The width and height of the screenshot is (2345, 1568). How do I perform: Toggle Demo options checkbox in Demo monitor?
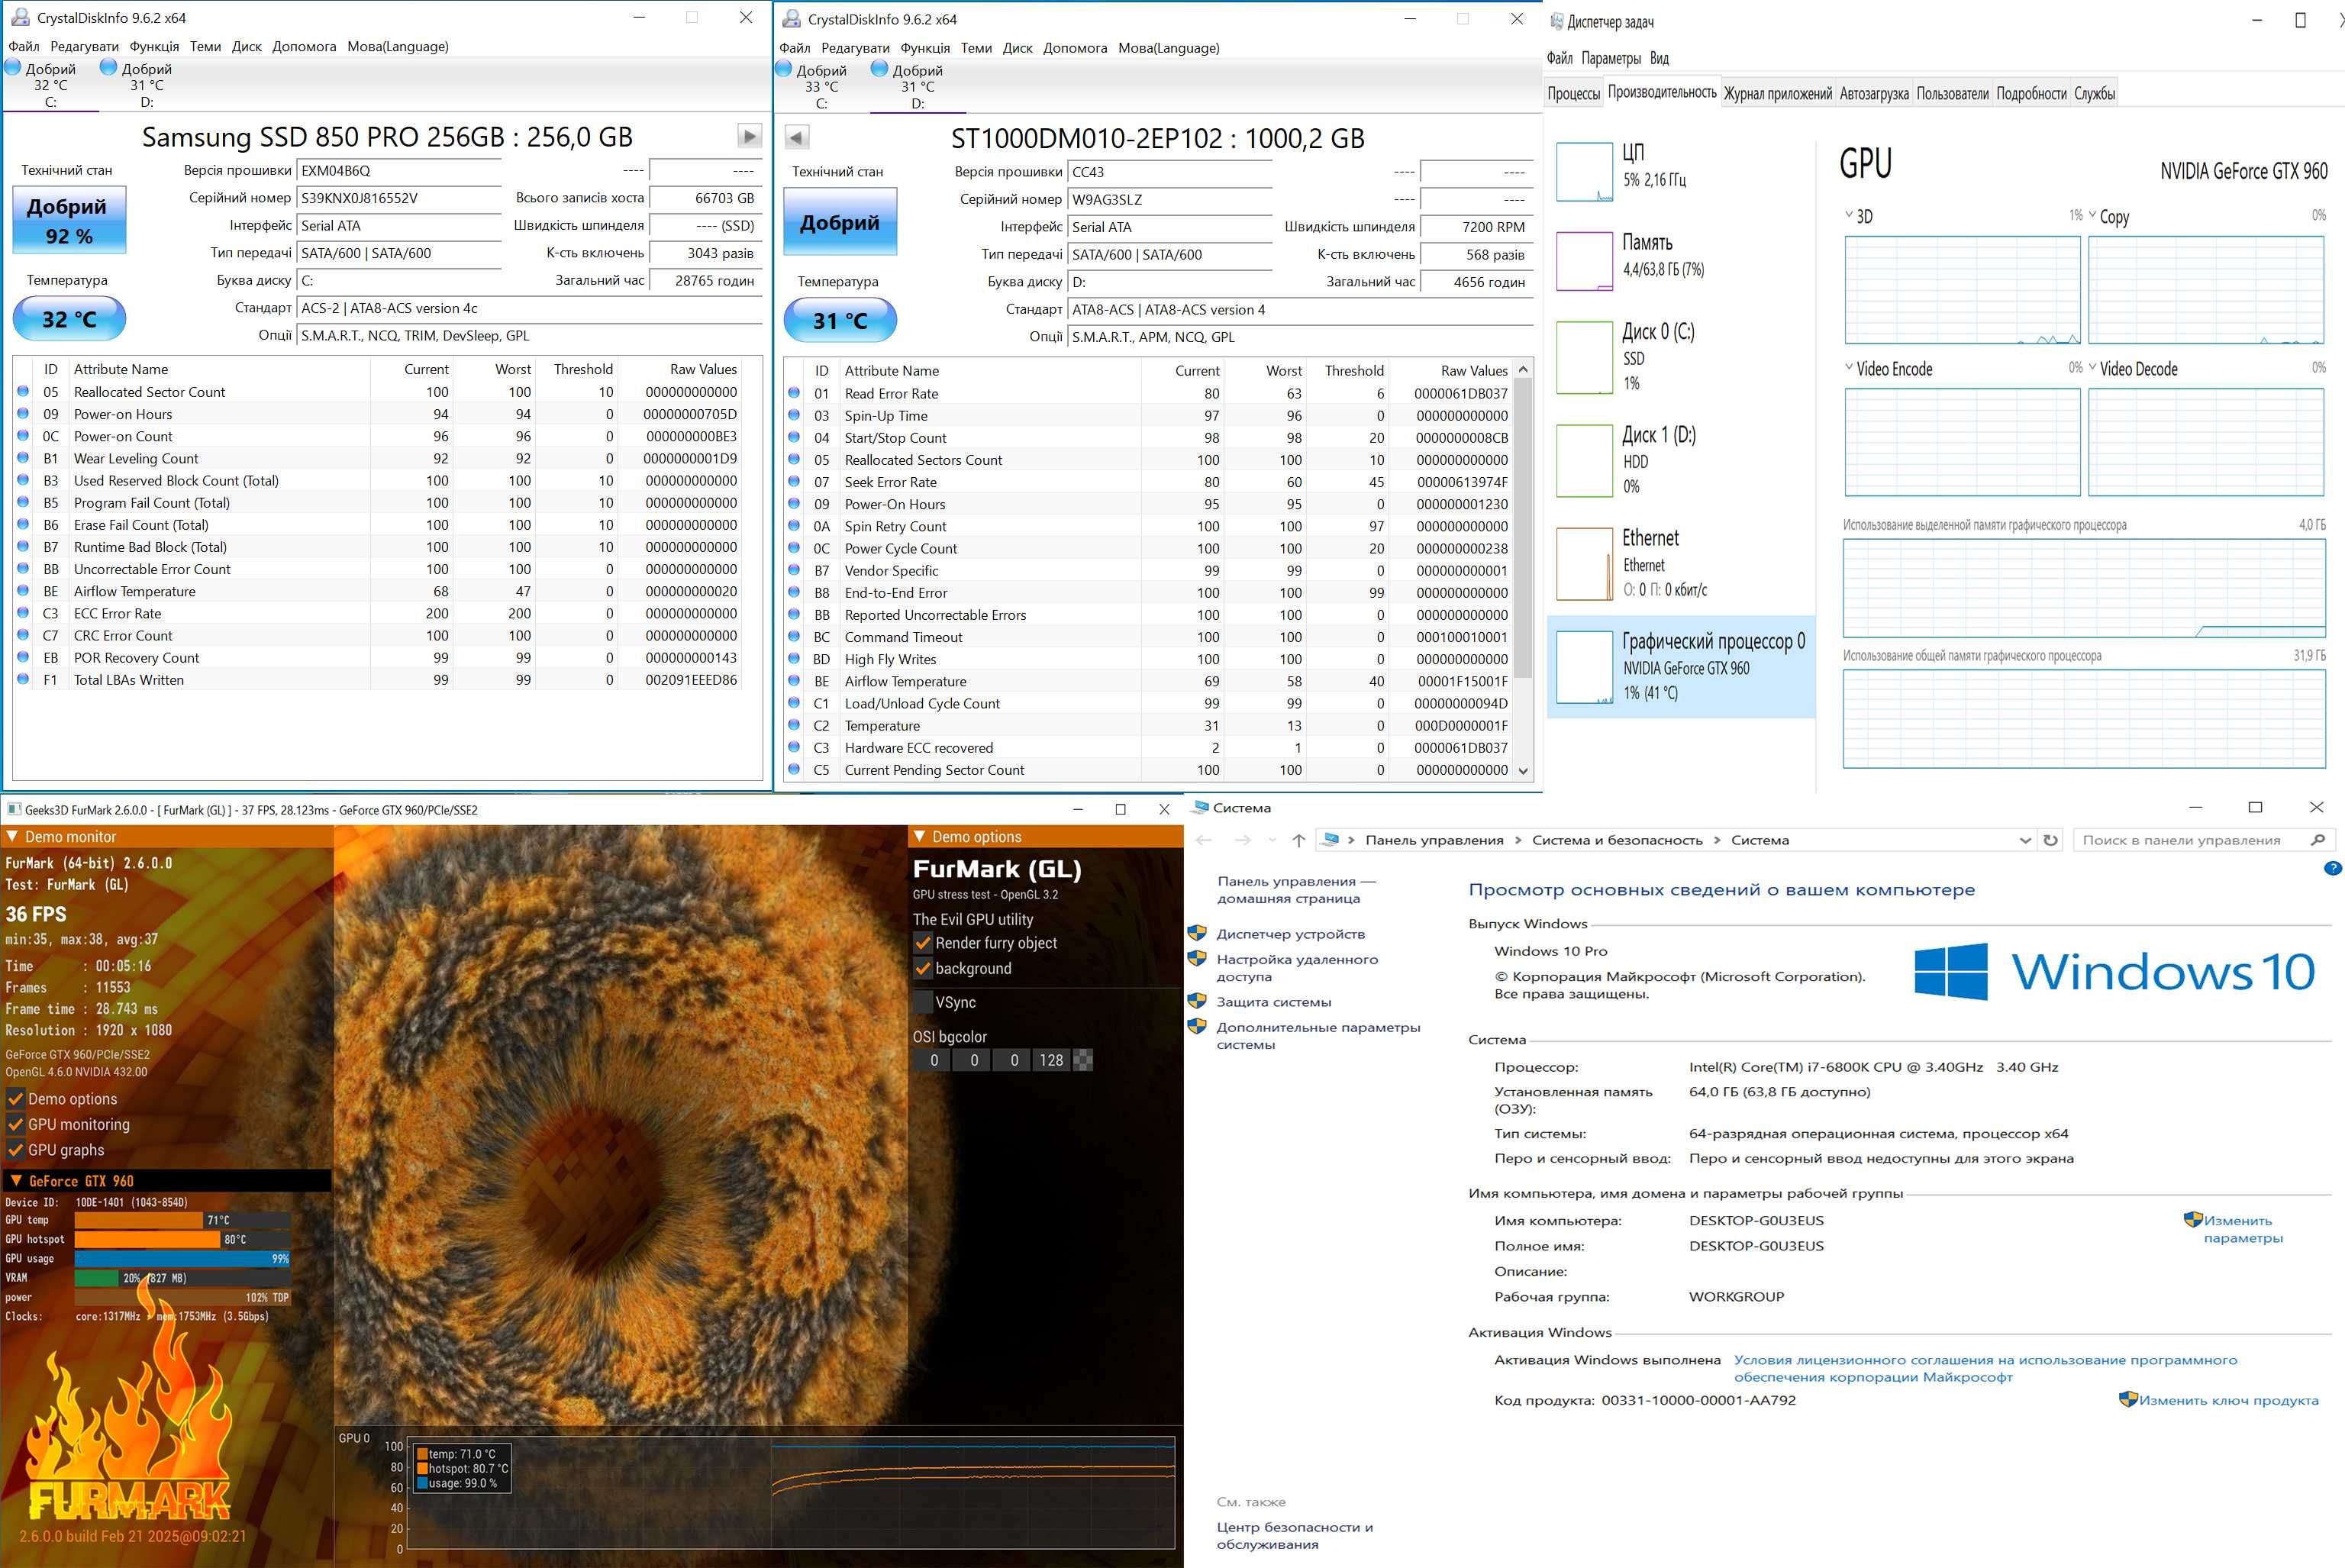tap(16, 1098)
